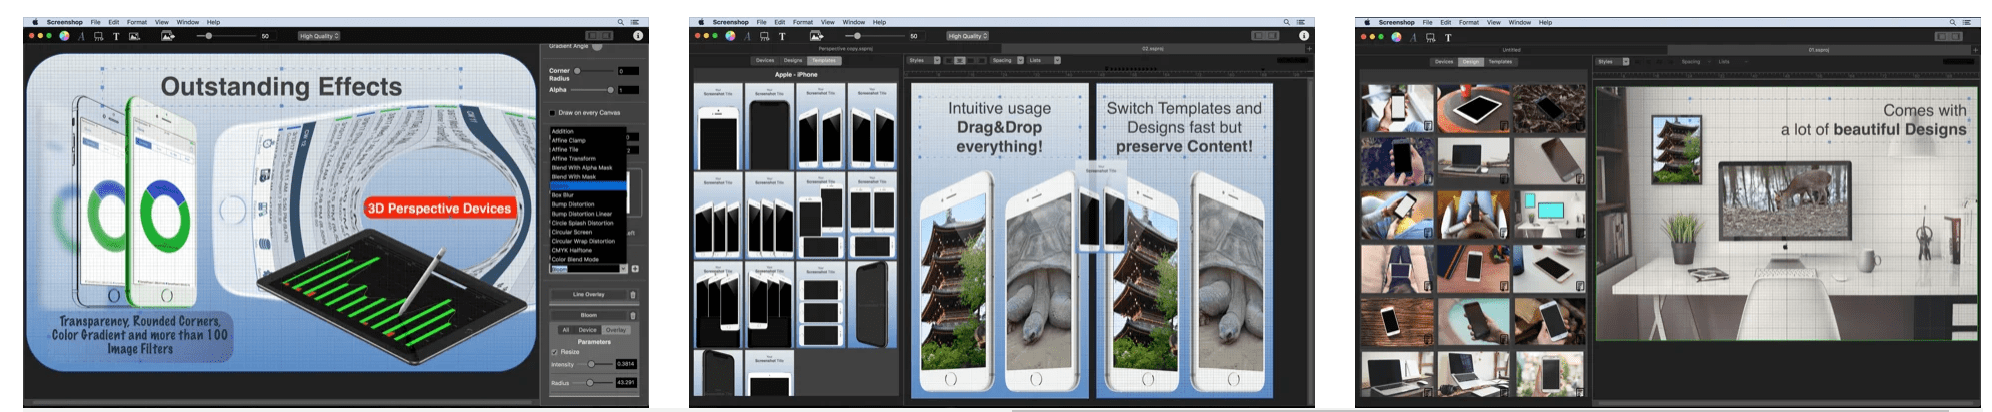Choose the device frame tool in right window
The image size is (1992, 412).
click(x=1430, y=37)
